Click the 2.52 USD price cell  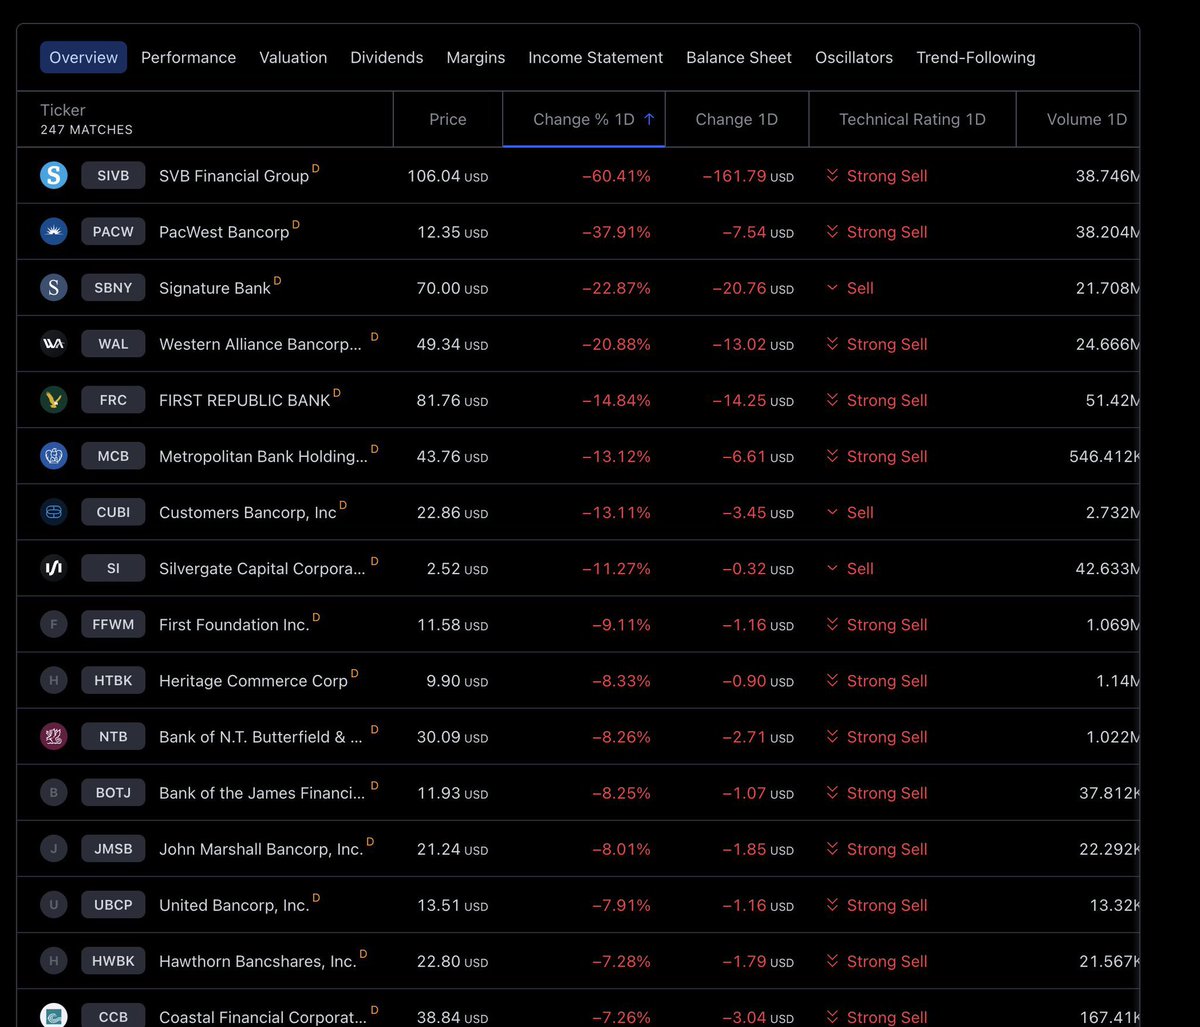pyautogui.click(x=457, y=568)
